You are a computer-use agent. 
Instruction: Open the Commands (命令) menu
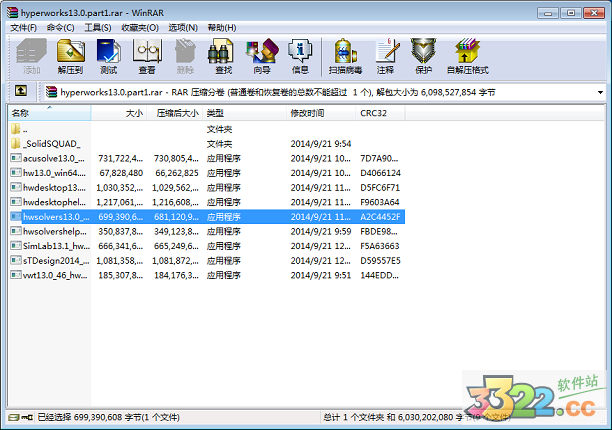coord(60,28)
